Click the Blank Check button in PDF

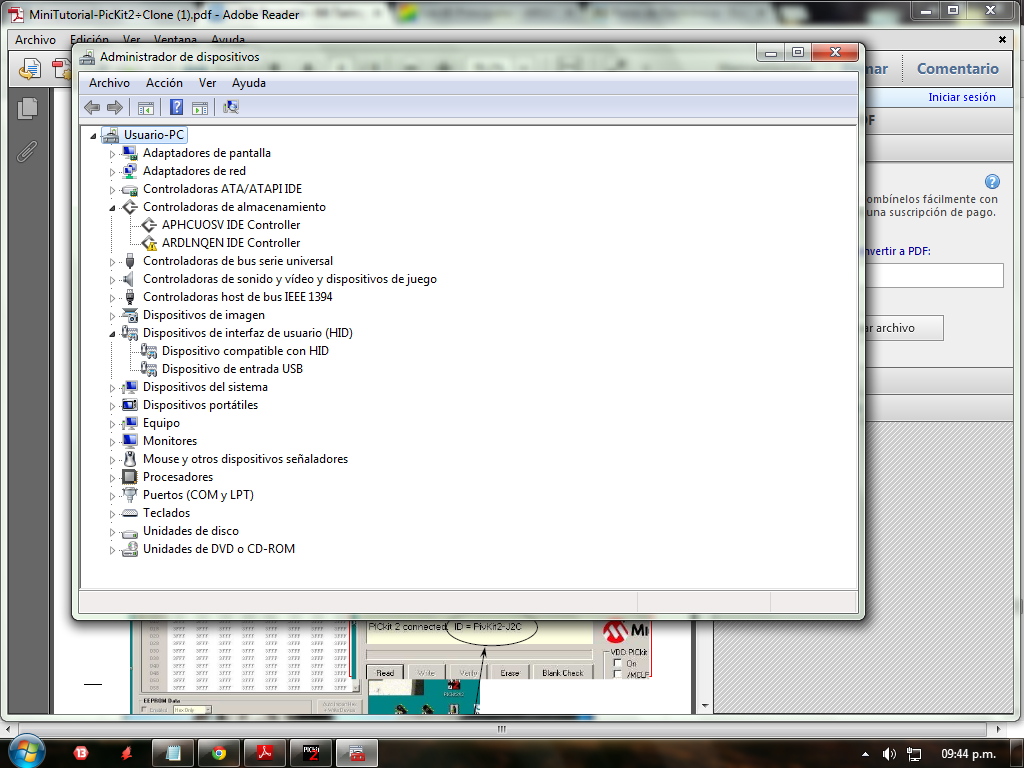tap(562, 673)
